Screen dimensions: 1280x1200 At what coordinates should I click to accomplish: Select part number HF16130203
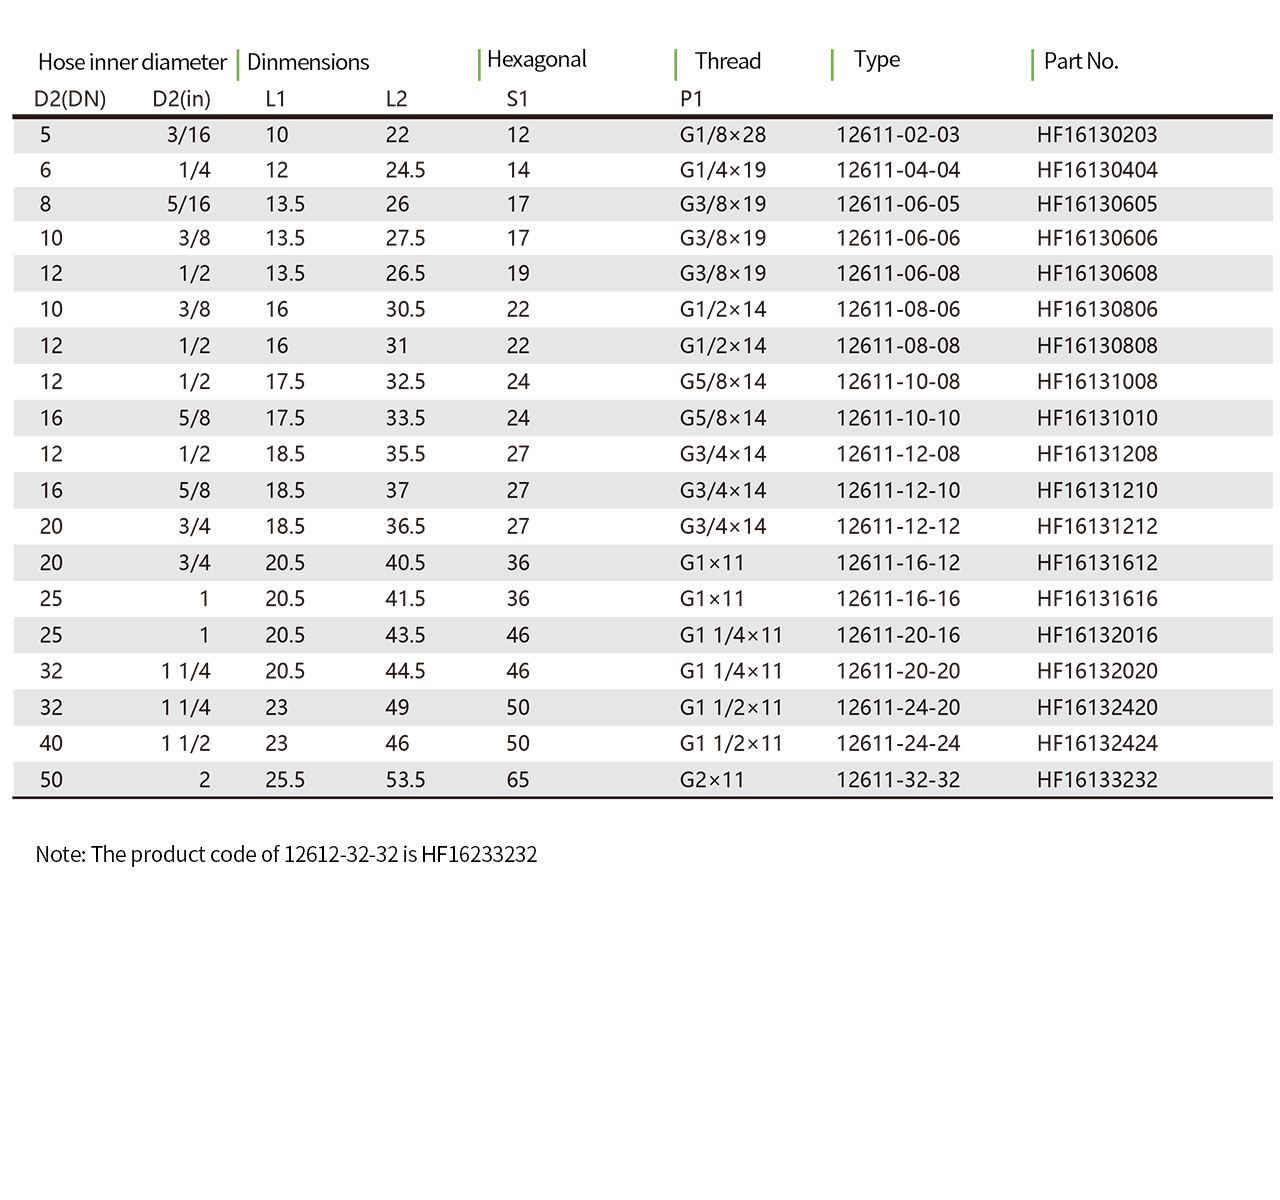tap(1097, 135)
